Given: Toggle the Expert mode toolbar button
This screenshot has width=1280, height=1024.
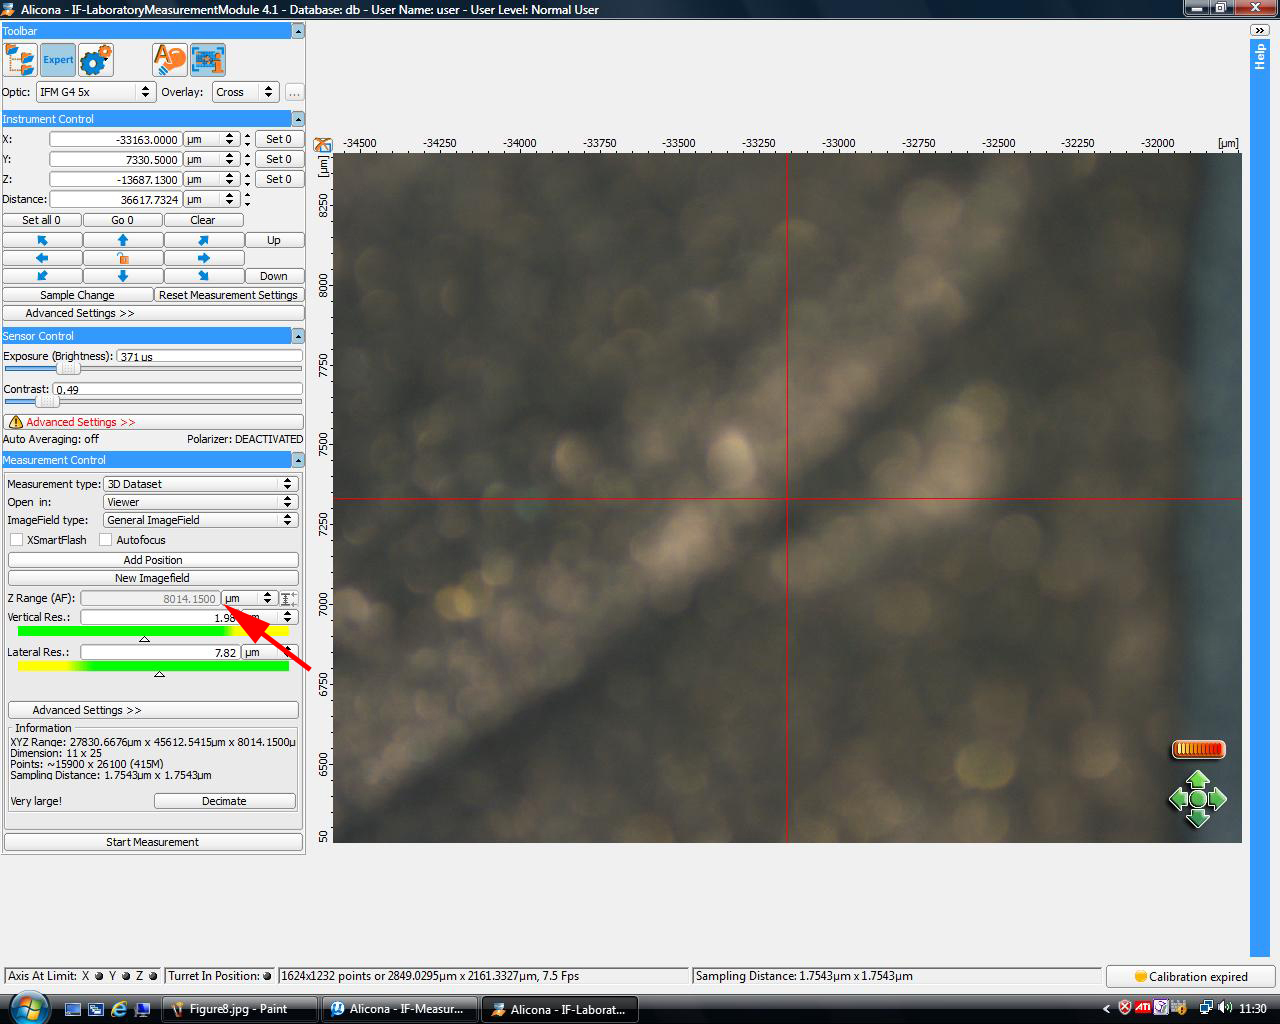Looking at the screenshot, I should [x=58, y=60].
